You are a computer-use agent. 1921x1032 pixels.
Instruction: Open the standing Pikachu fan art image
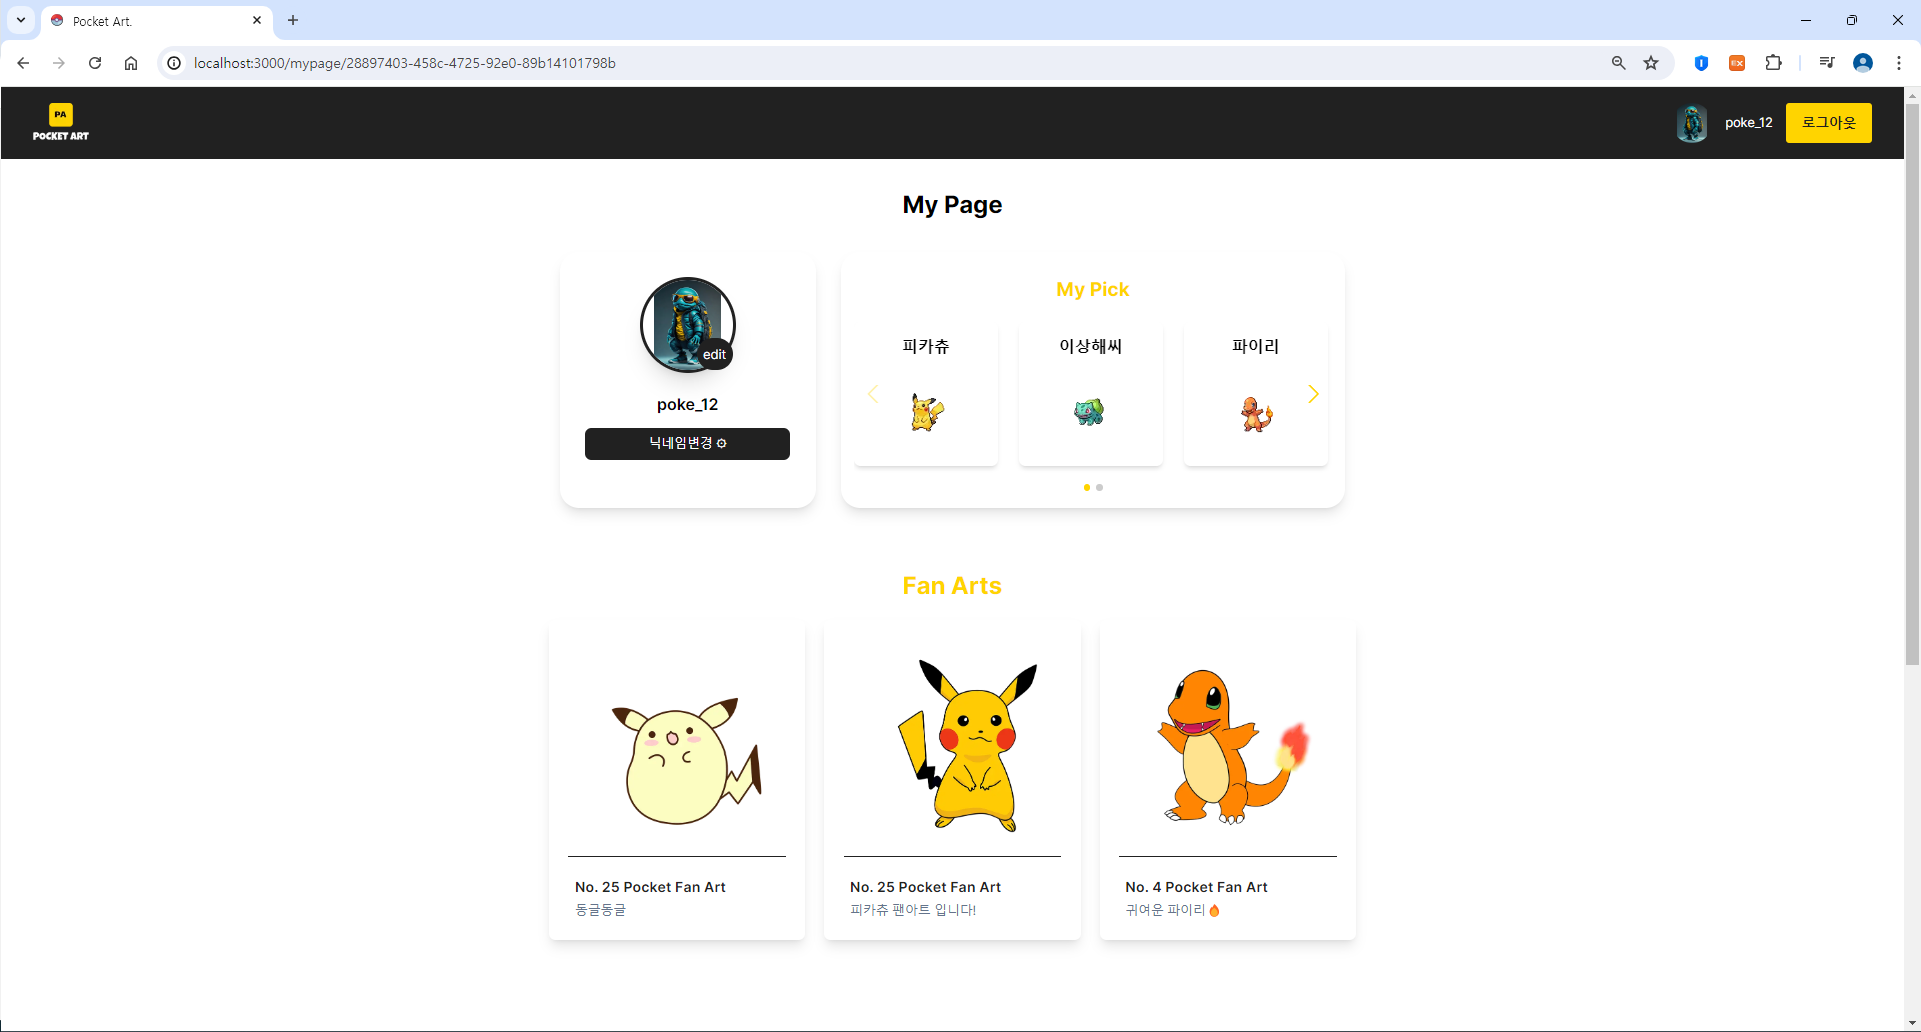coord(968,745)
